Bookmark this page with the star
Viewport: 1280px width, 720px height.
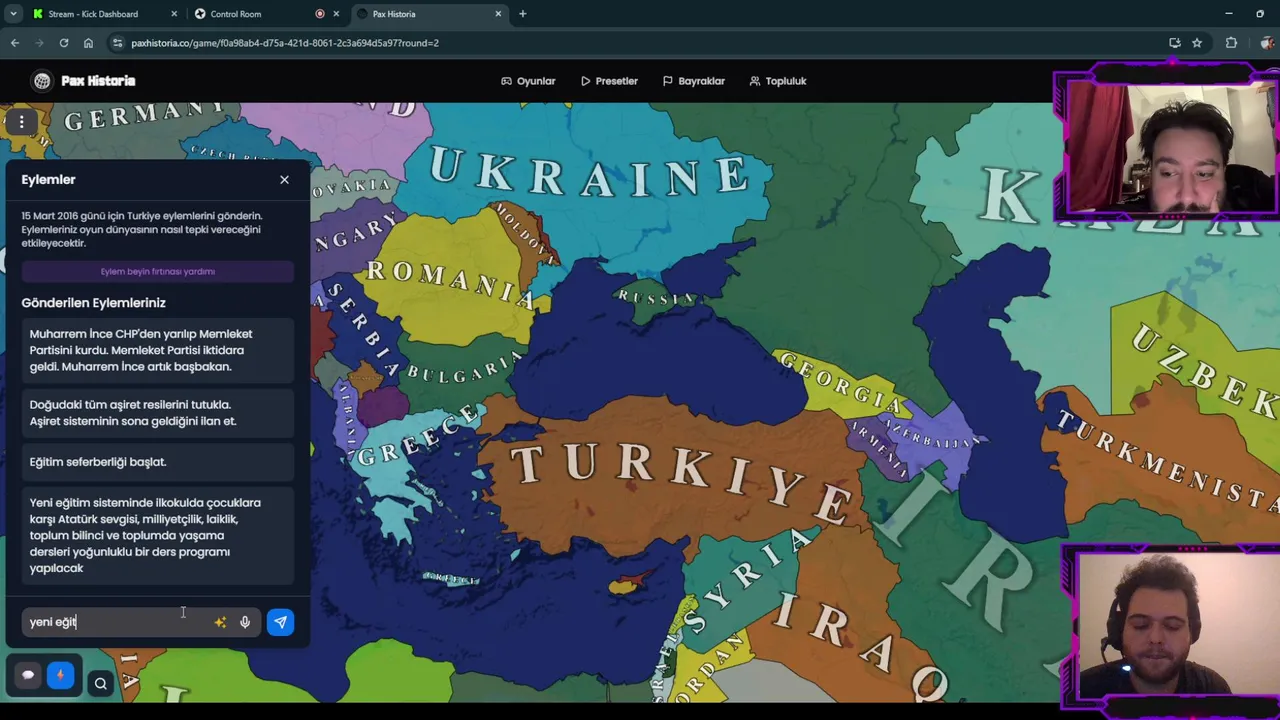pyautogui.click(x=1197, y=43)
